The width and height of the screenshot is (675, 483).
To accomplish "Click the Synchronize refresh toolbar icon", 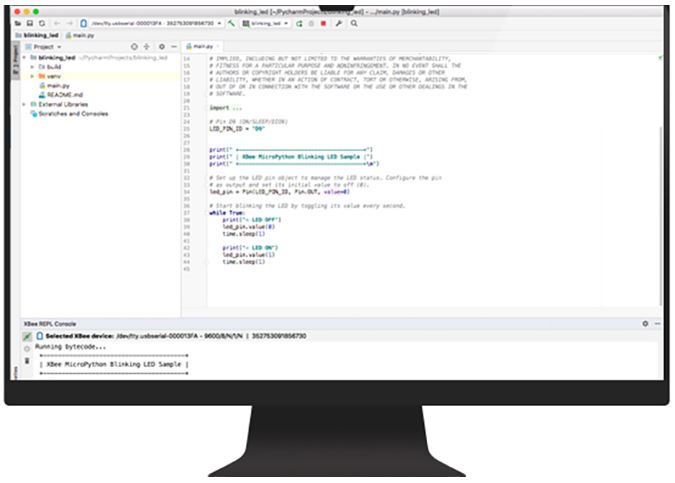I will 42,23.
